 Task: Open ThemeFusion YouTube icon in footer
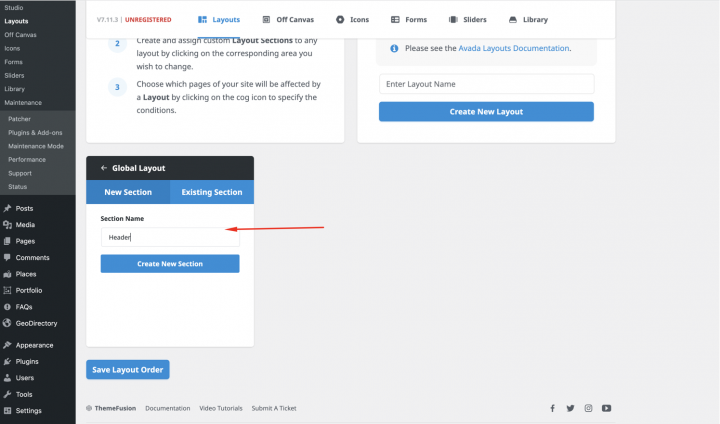(606, 408)
